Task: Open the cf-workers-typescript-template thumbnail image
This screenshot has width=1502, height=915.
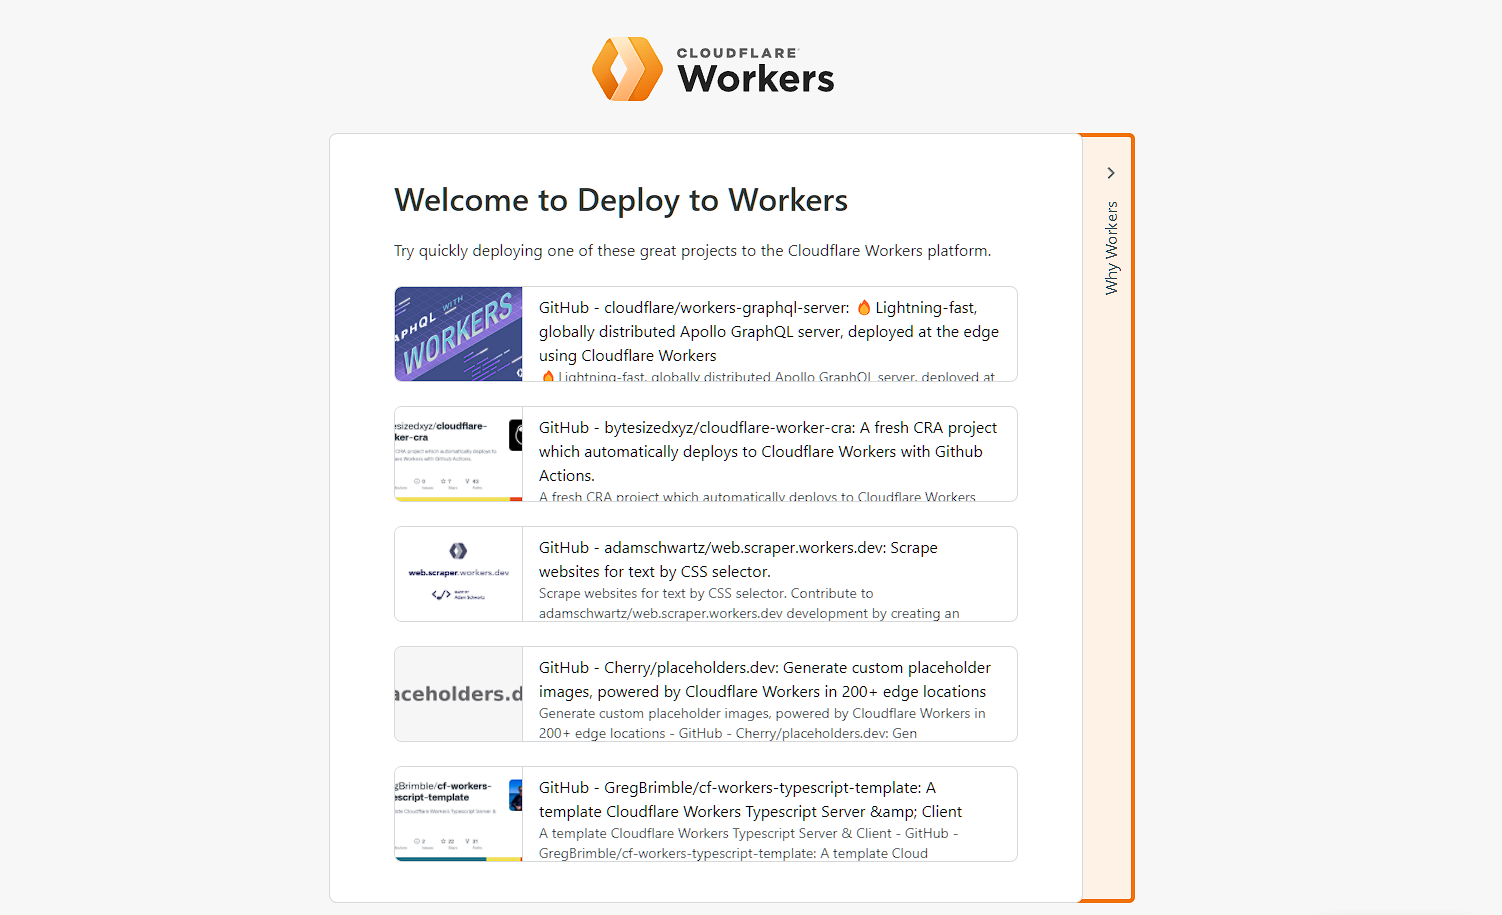Action: pyautogui.click(x=459, y=814)
